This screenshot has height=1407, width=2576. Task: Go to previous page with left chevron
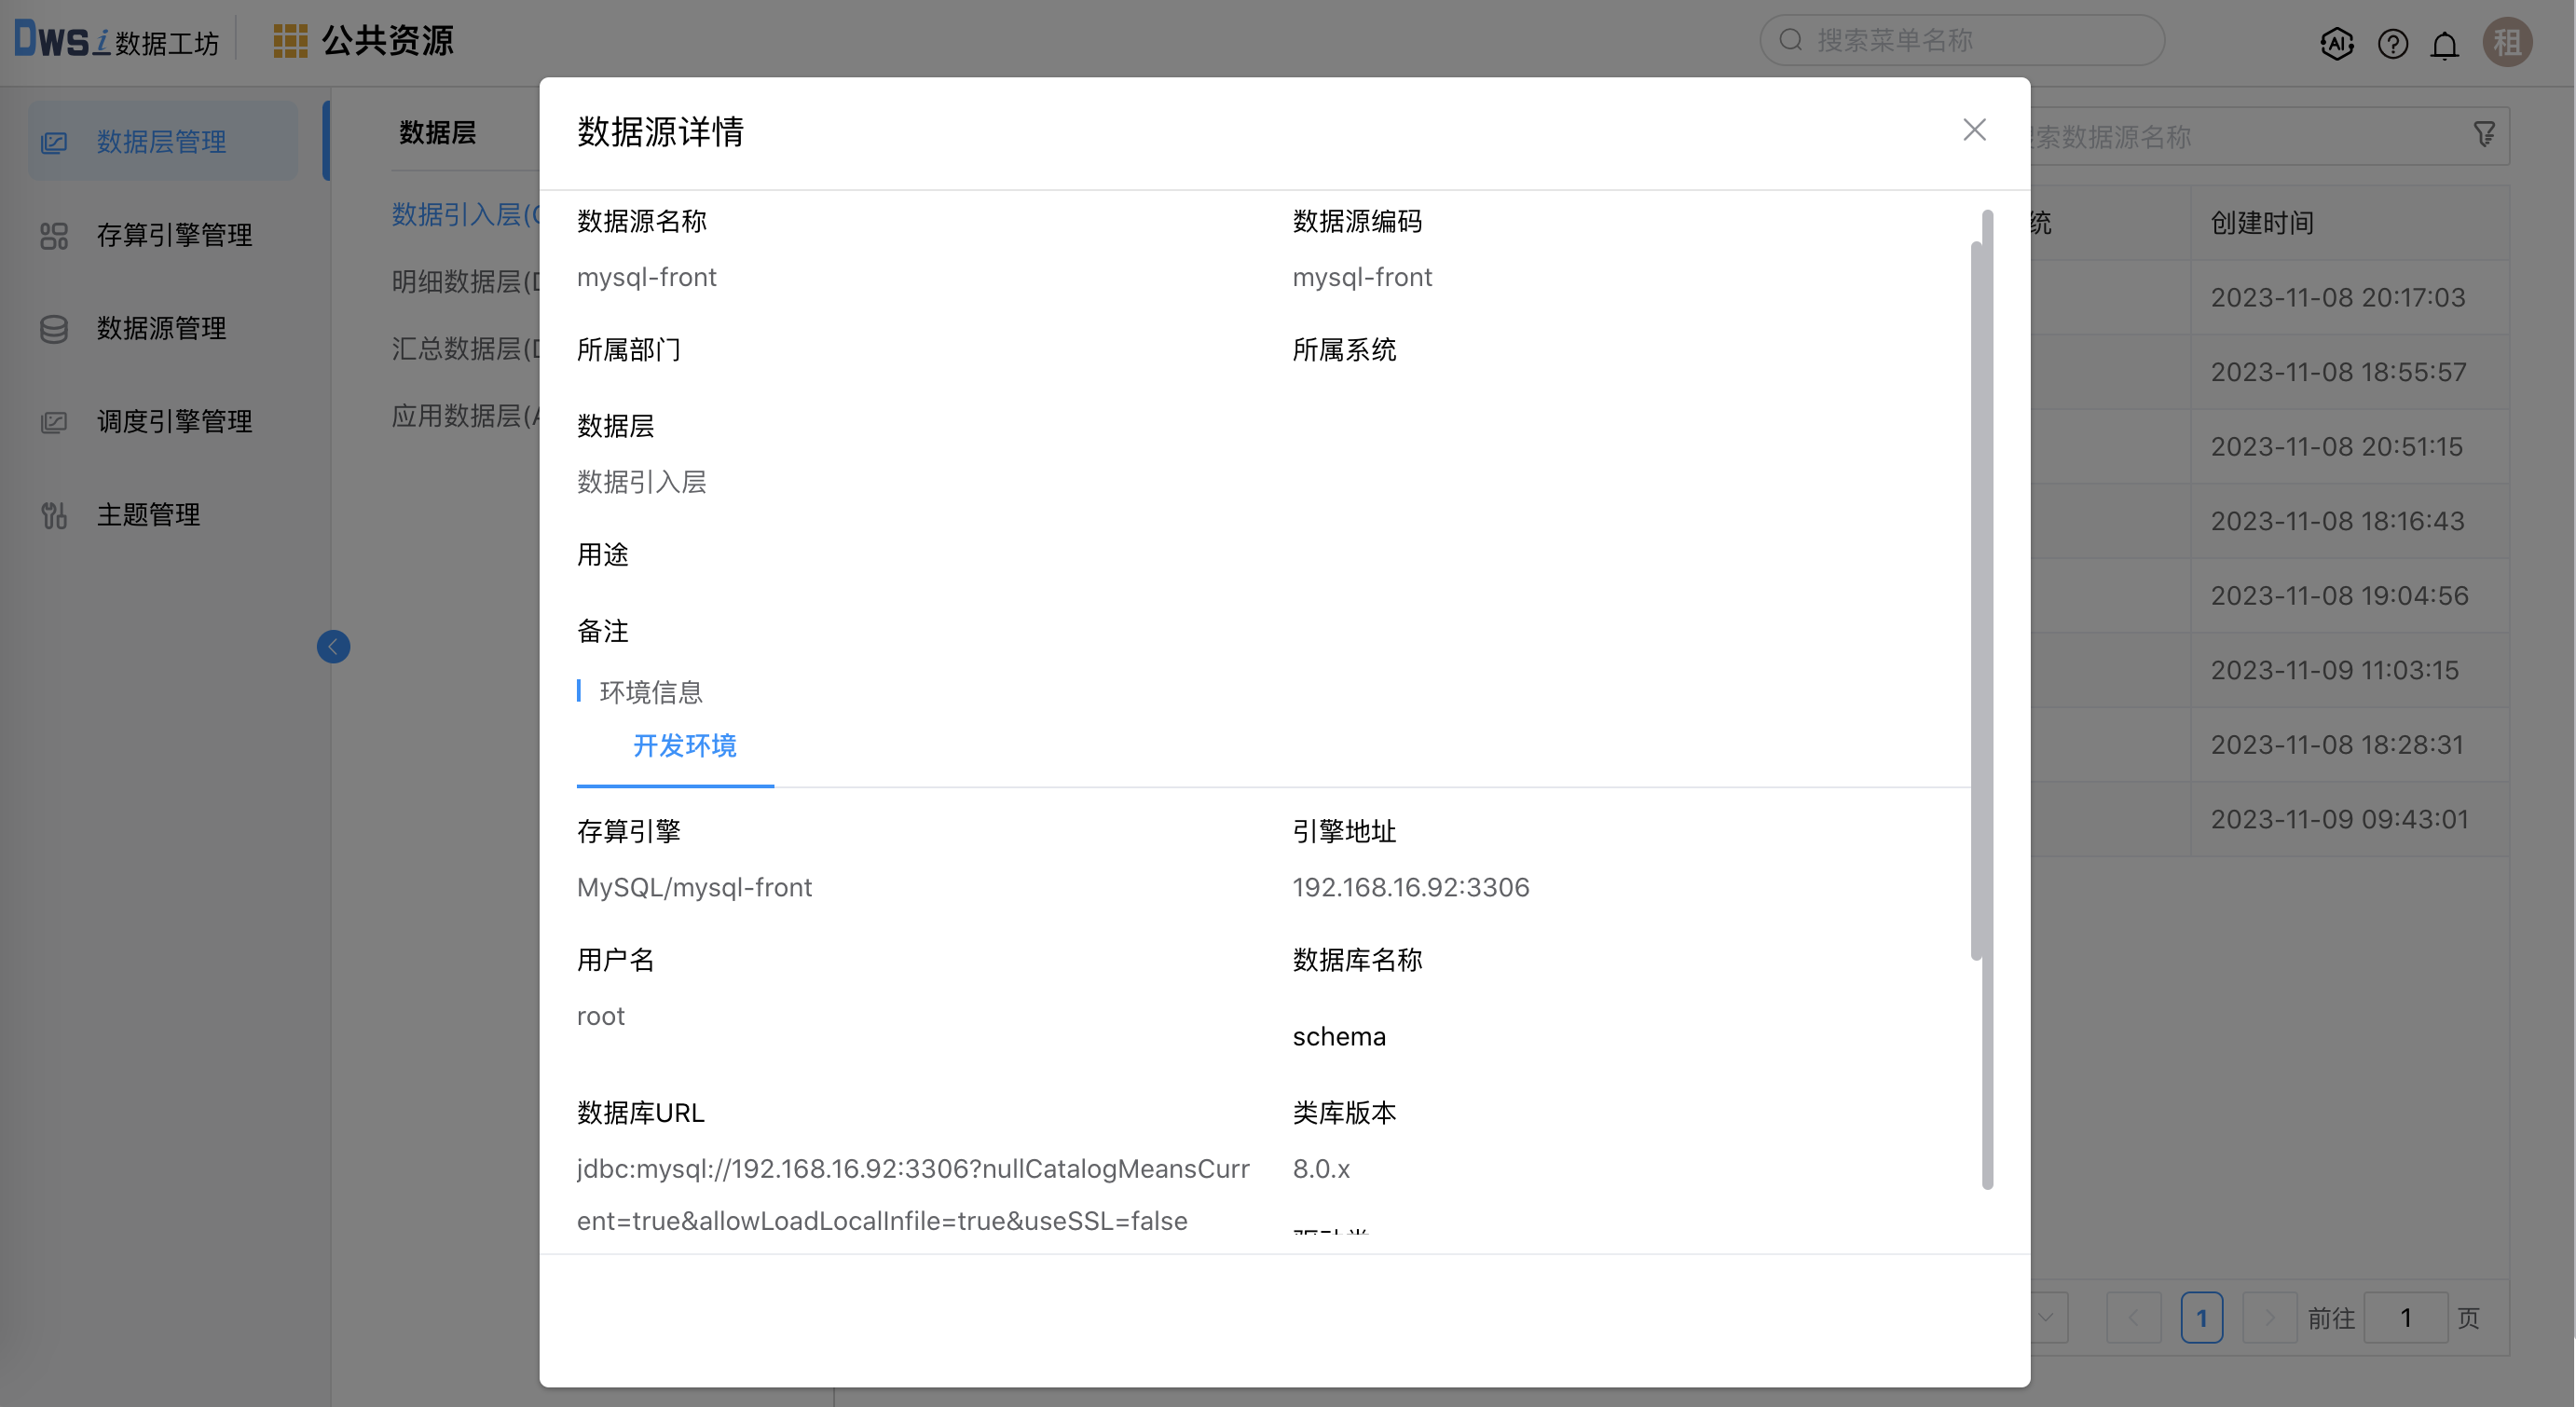coord(2133,1317)
